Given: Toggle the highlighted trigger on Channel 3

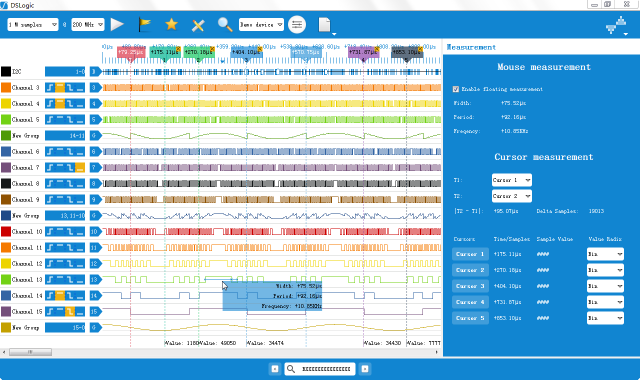Looking at the screenshot, I should point(60,88).
